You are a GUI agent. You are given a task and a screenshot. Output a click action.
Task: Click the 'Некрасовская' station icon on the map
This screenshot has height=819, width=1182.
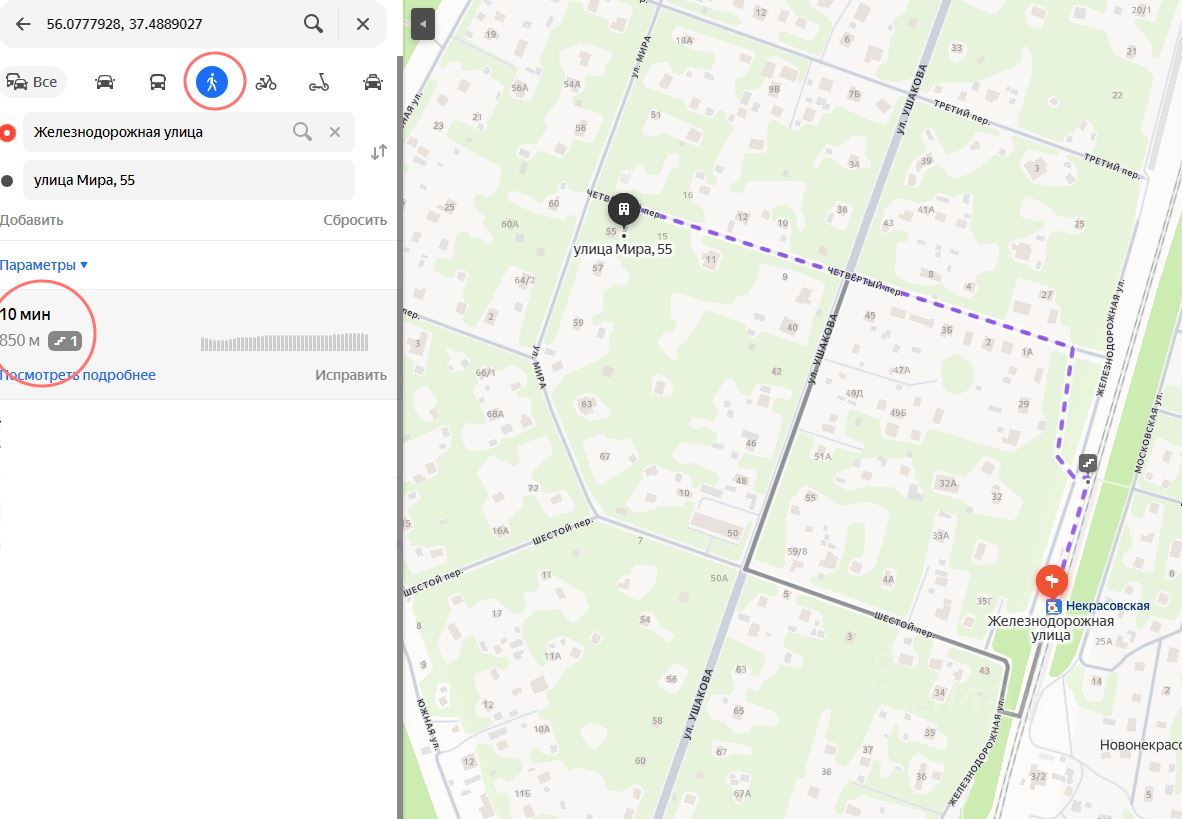(x=1054, y=606)
